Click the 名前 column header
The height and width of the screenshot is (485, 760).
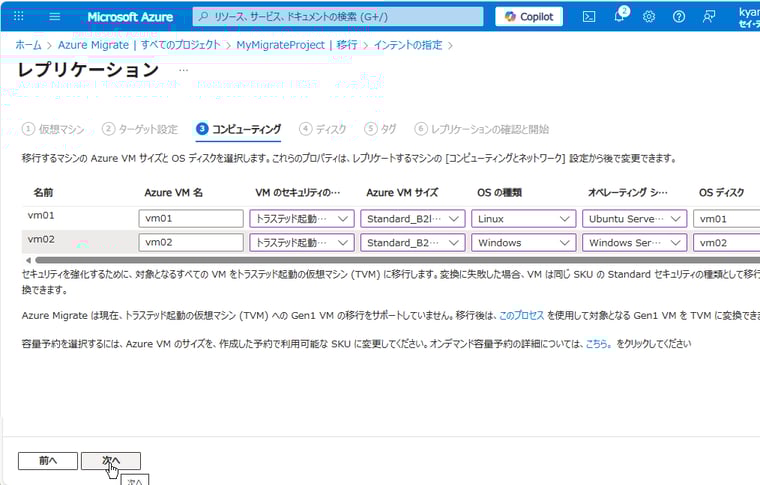(43, 192)
